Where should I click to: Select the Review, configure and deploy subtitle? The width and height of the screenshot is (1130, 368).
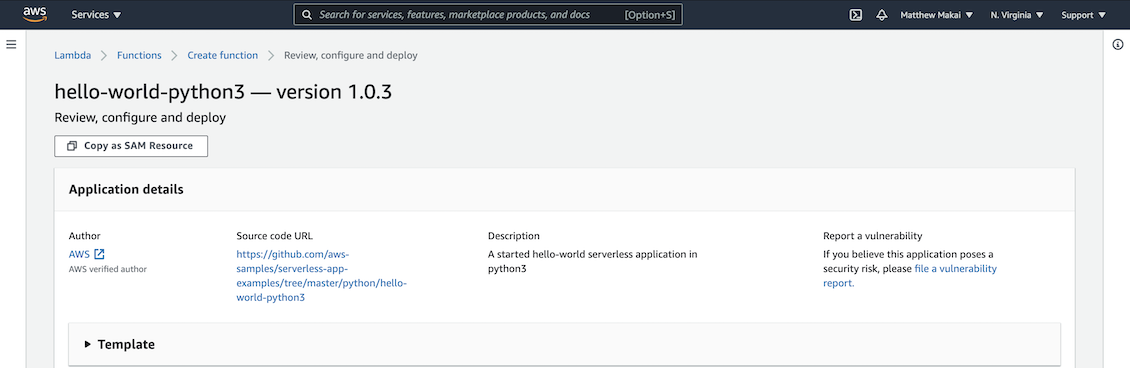pyautogui.click(x=141, y=117)
